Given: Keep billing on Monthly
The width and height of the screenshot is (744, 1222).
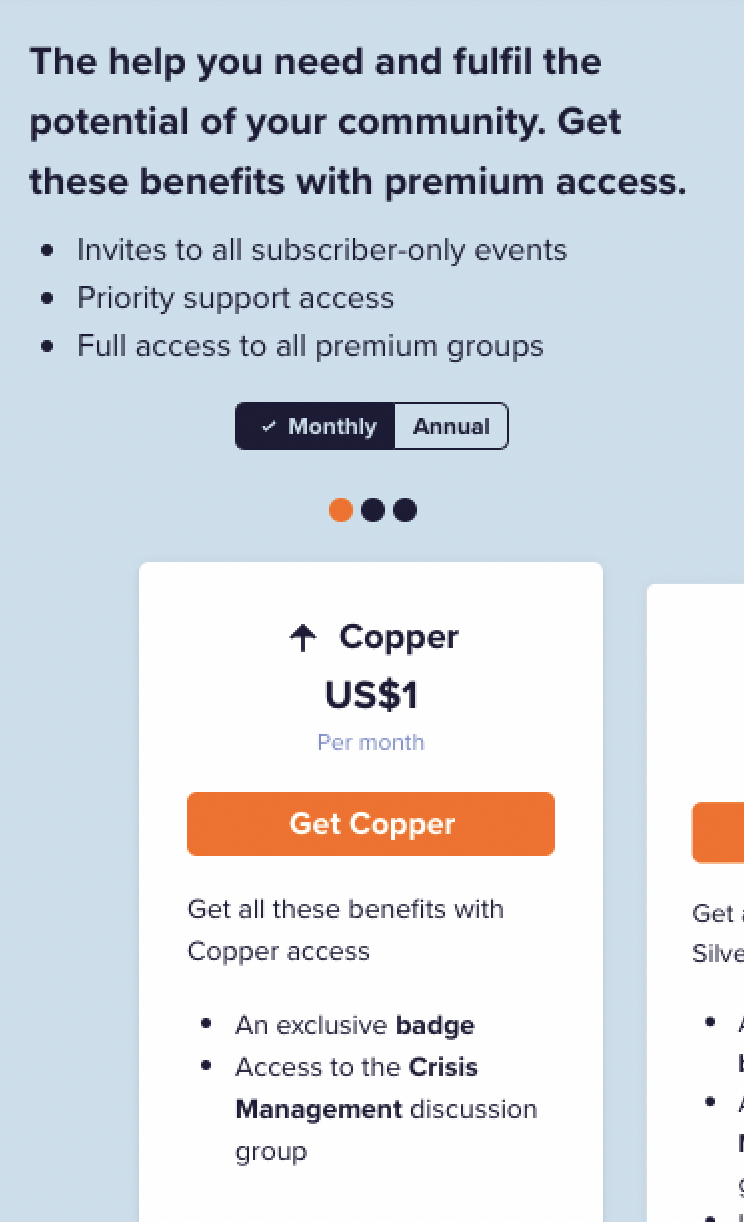Looking at the screenshot, I should [x=315, y=426].
